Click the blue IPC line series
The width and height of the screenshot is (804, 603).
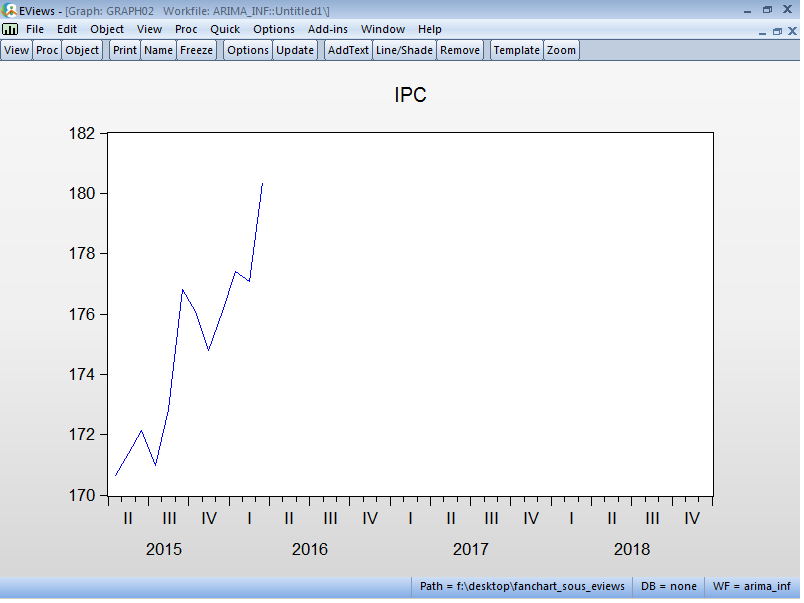pos(175,349)
